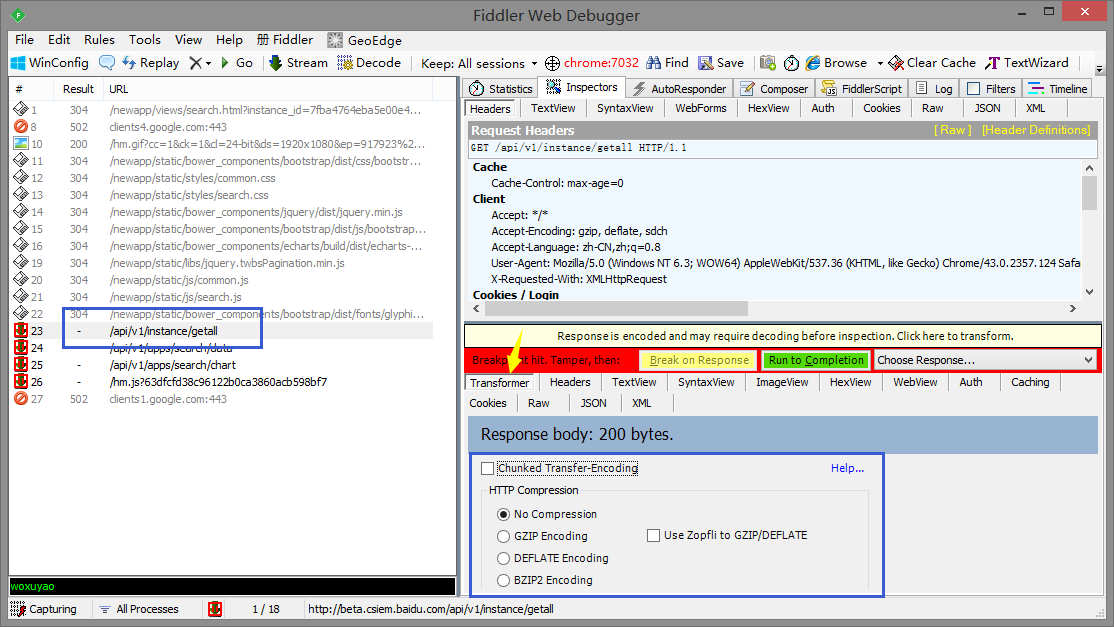This screenshot has height=627, width=1114.
Task: Click Go to resume breakpoints
Action: pos(237,62)
